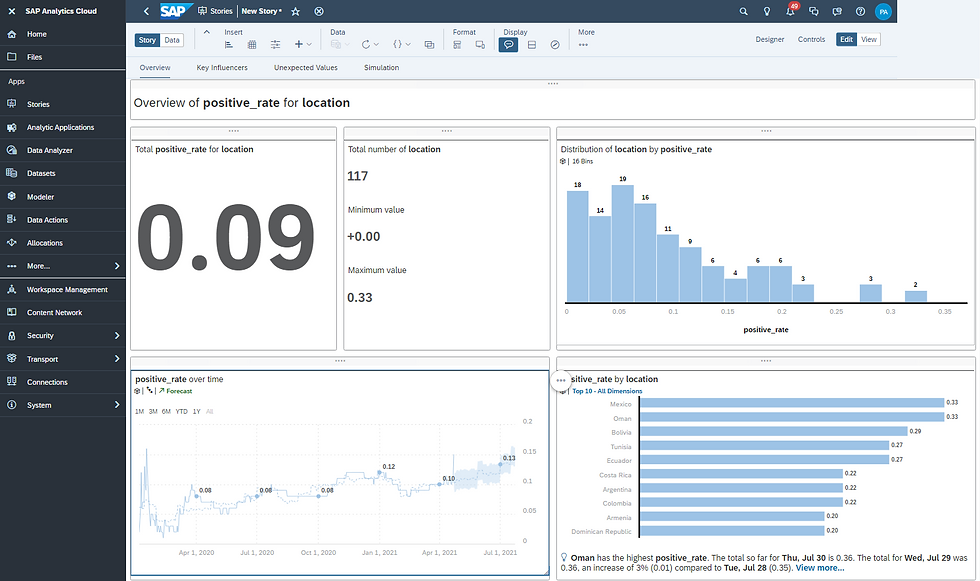Open Files in the side navigation
The width and height of the screenshot is (980, 581).
(62, 57)
